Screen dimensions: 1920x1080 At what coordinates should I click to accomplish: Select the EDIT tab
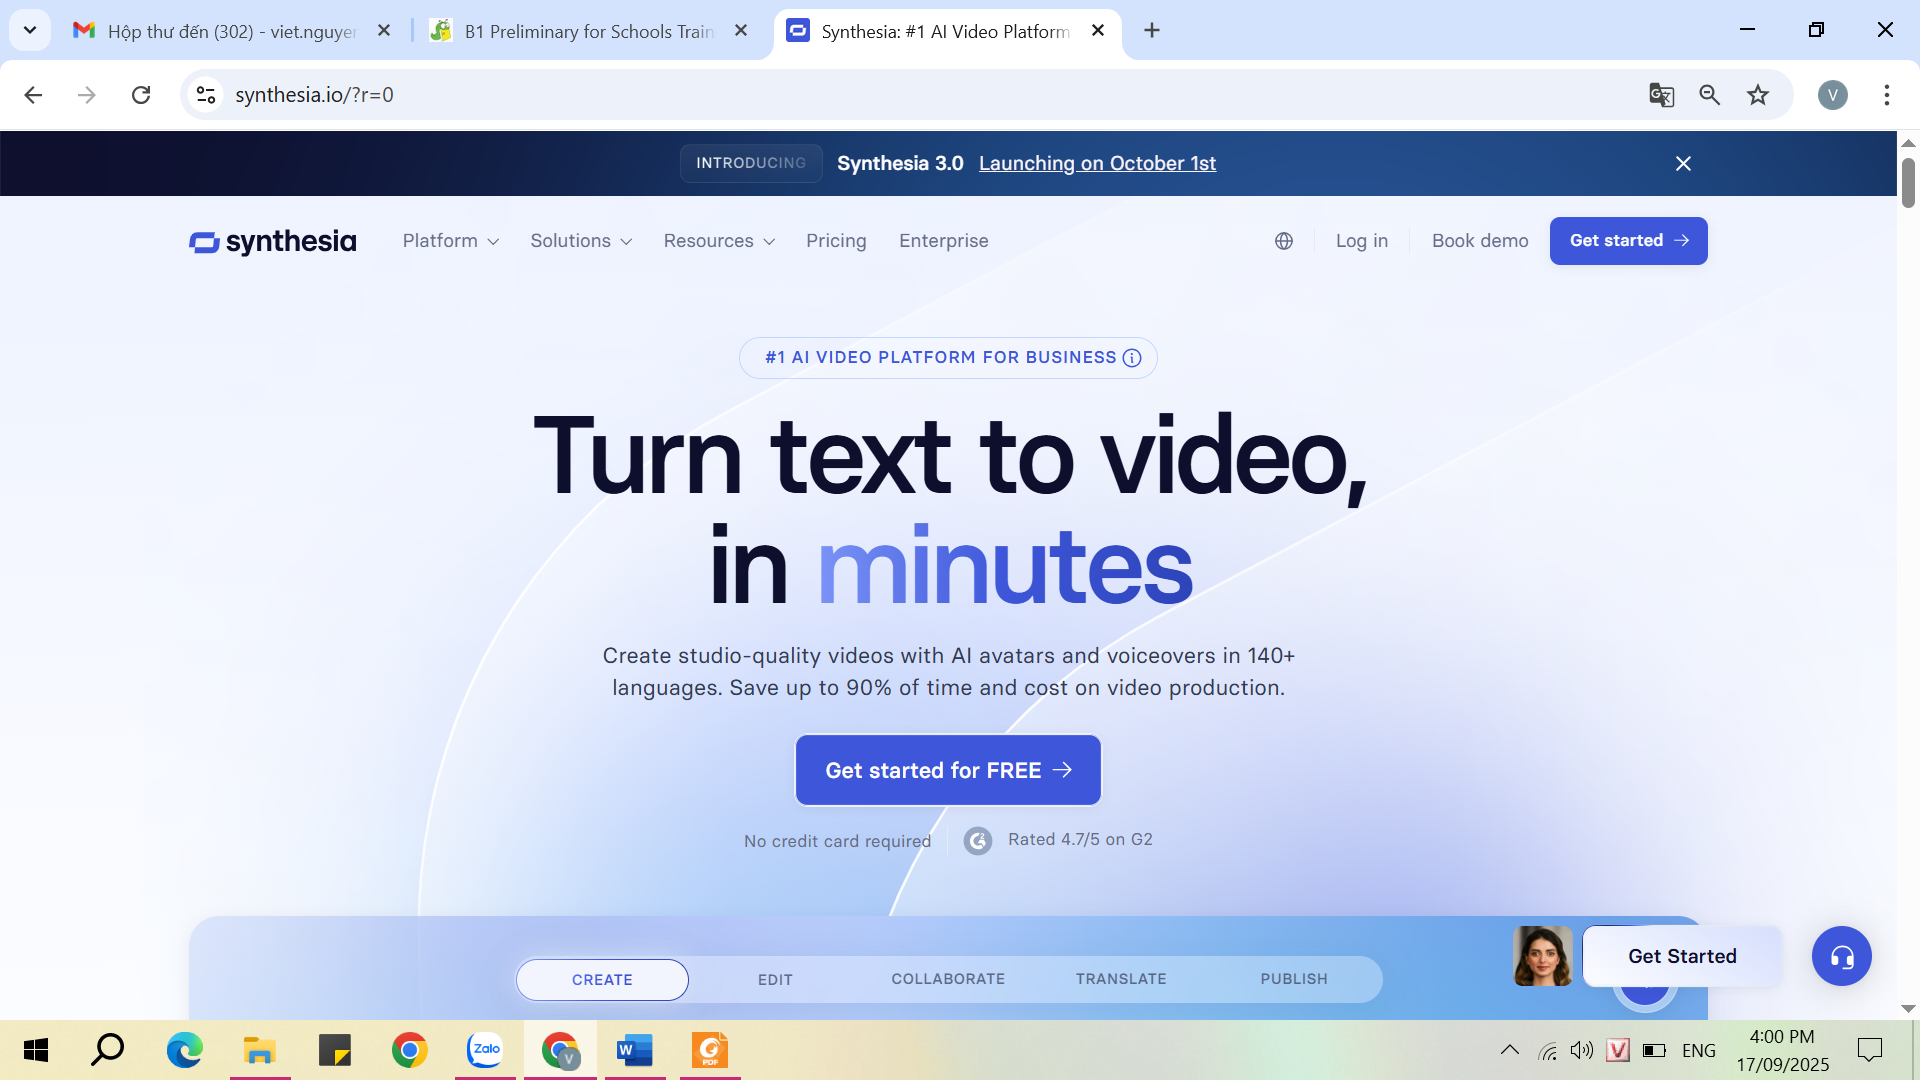(775, 980)
